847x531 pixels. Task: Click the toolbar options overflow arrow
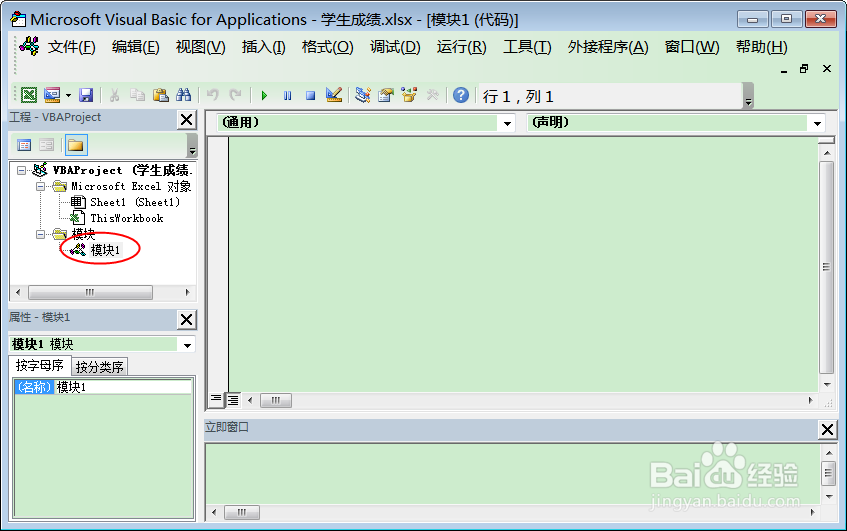point(748,96)
